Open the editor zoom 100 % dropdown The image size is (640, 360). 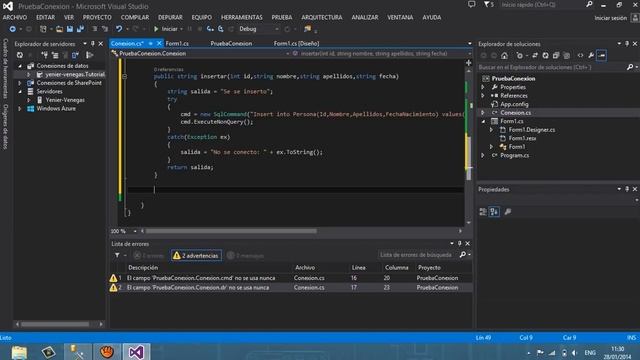135,231
